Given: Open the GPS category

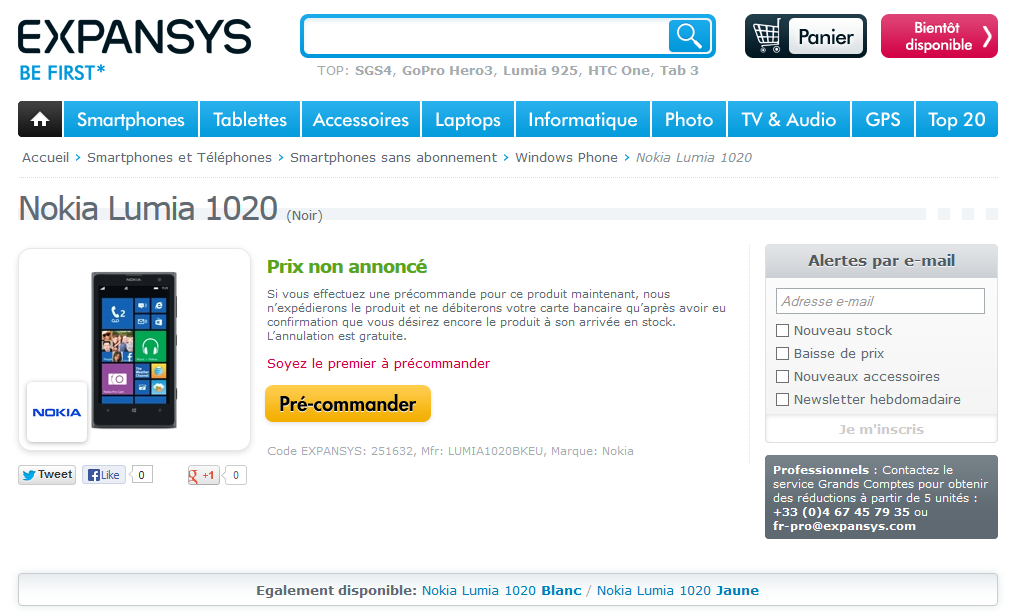Looking at the screenshot, I should click(x=883, y=119).
